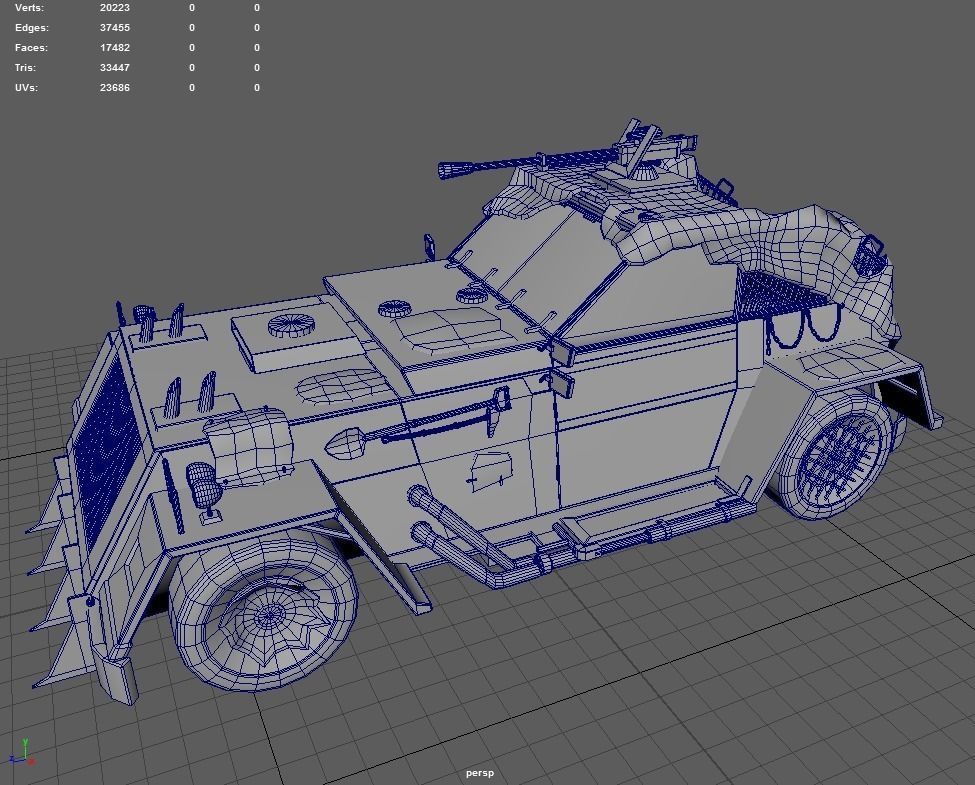Click the 'Edges:' label in heads-up display
This screenshot has width=975, height=785.
tap(32, 28)
